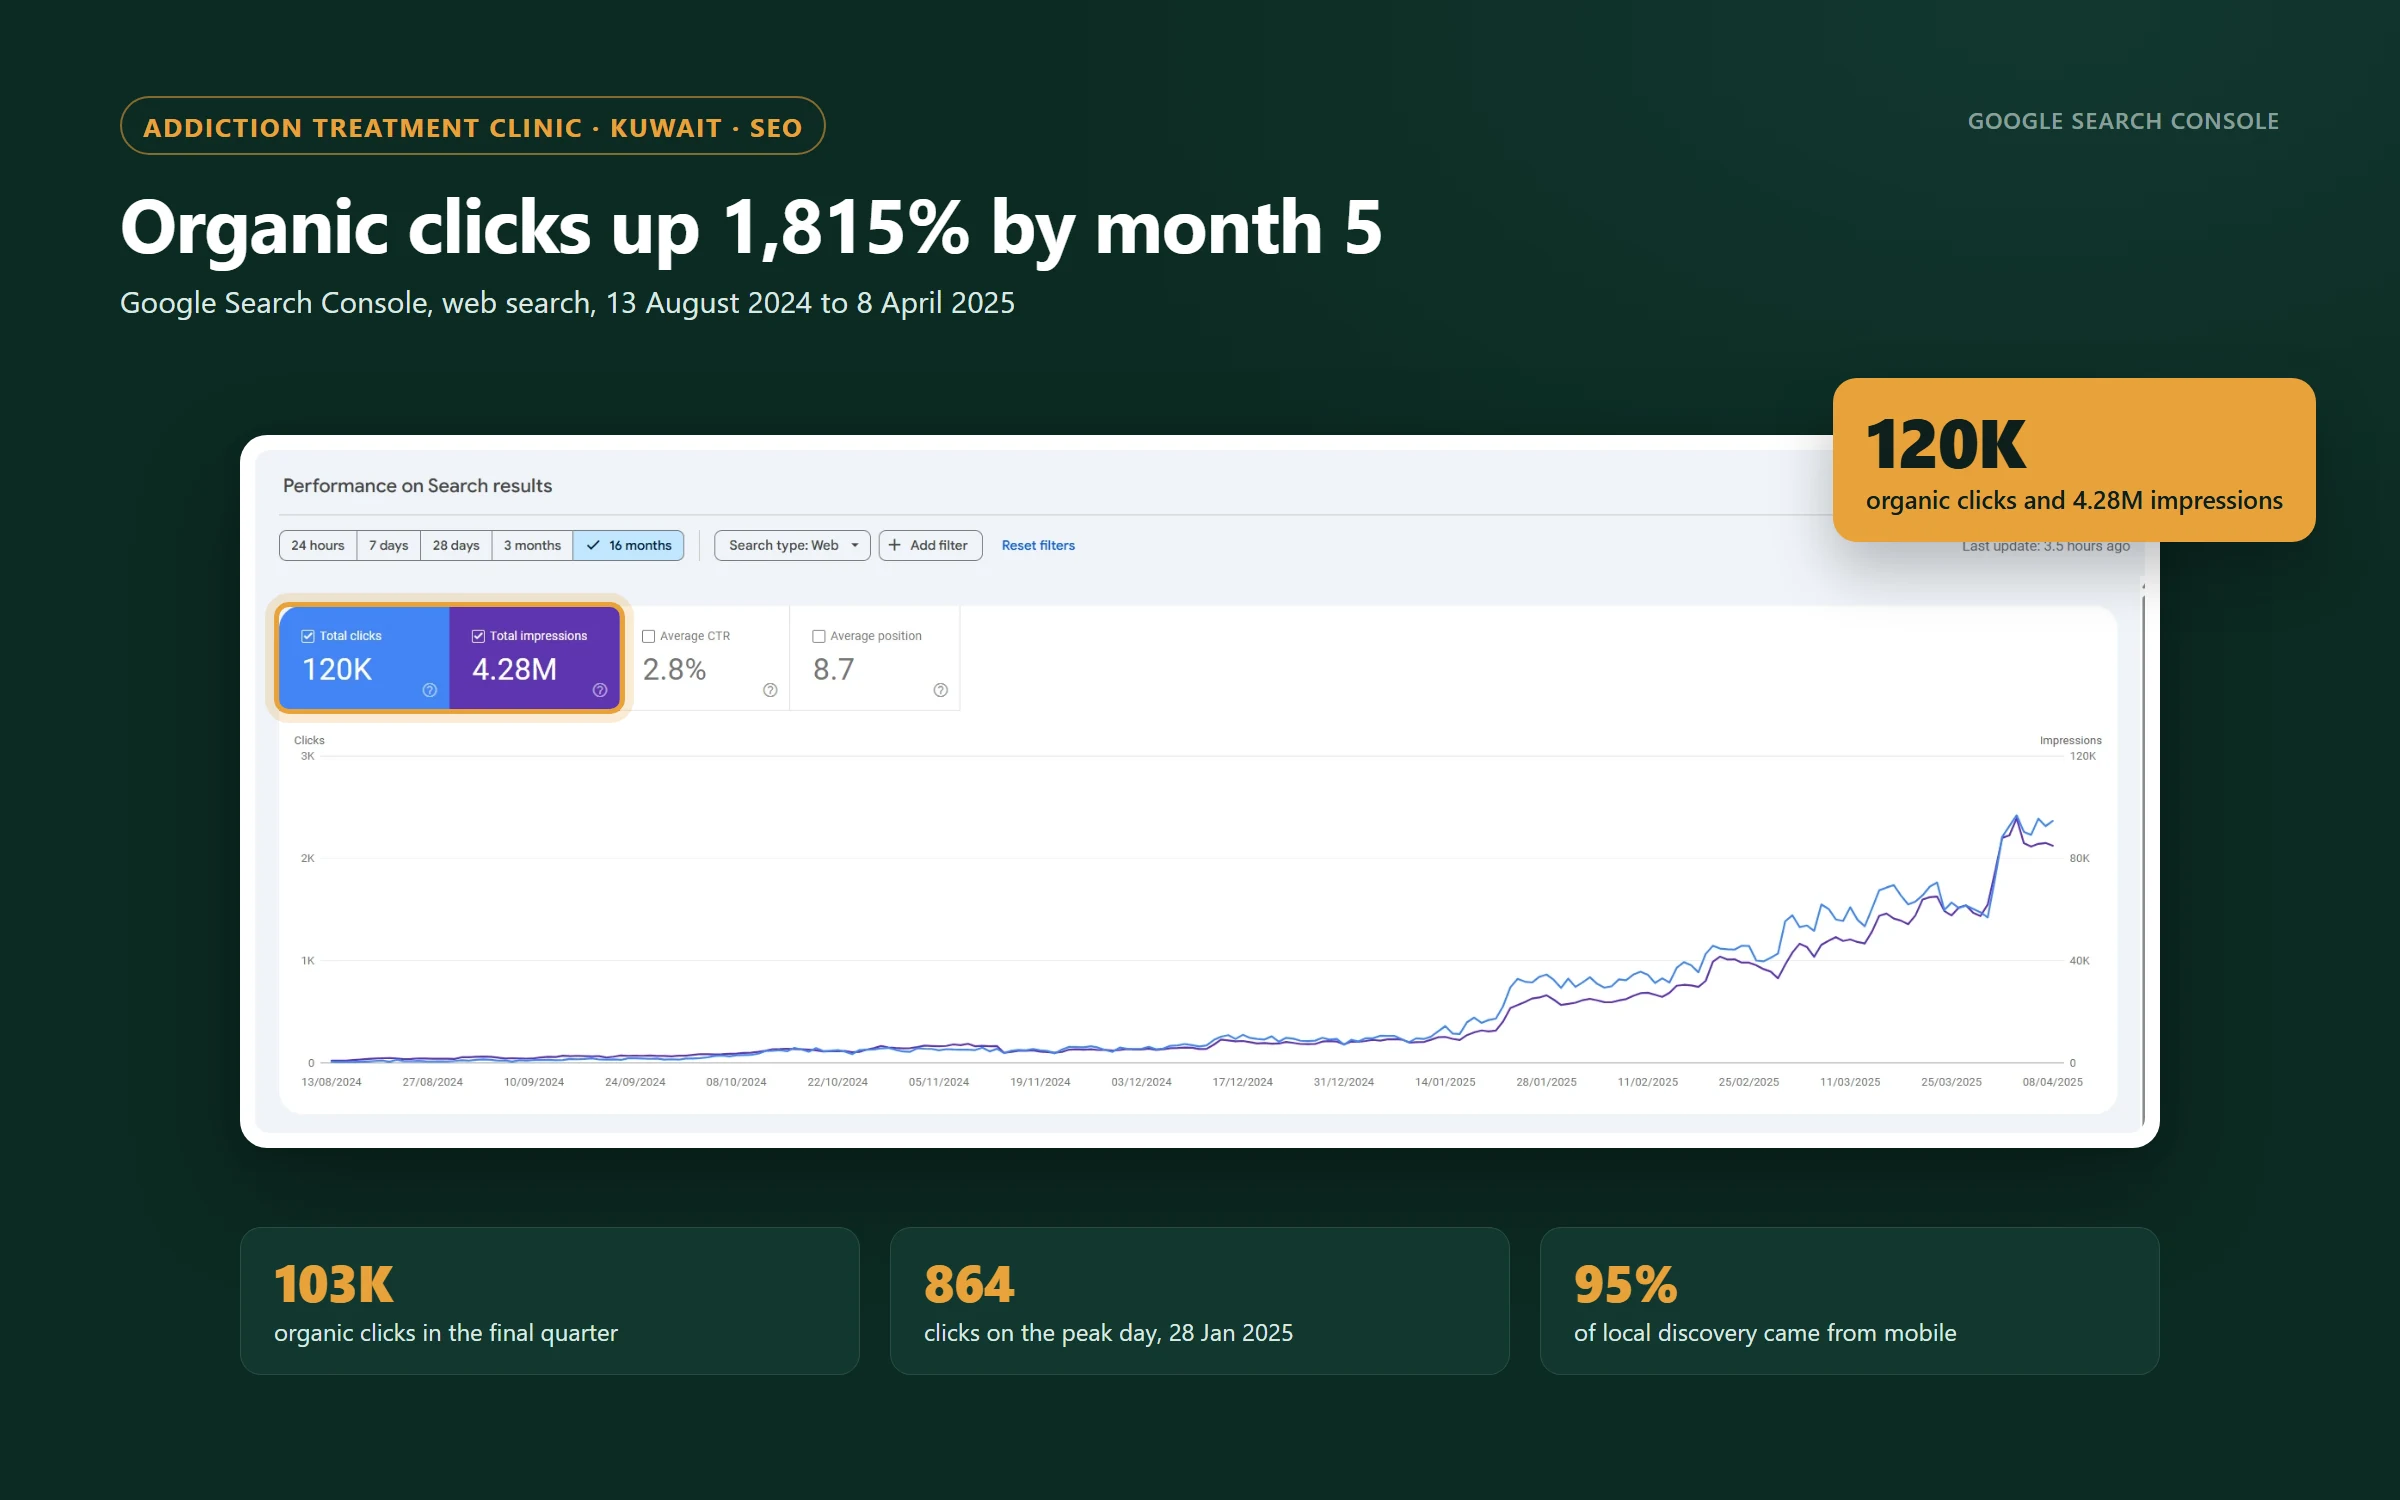This screenshot has height=1500, width=2400.
Task: Click the Performance on Search results heading
Action: (417, 485)
